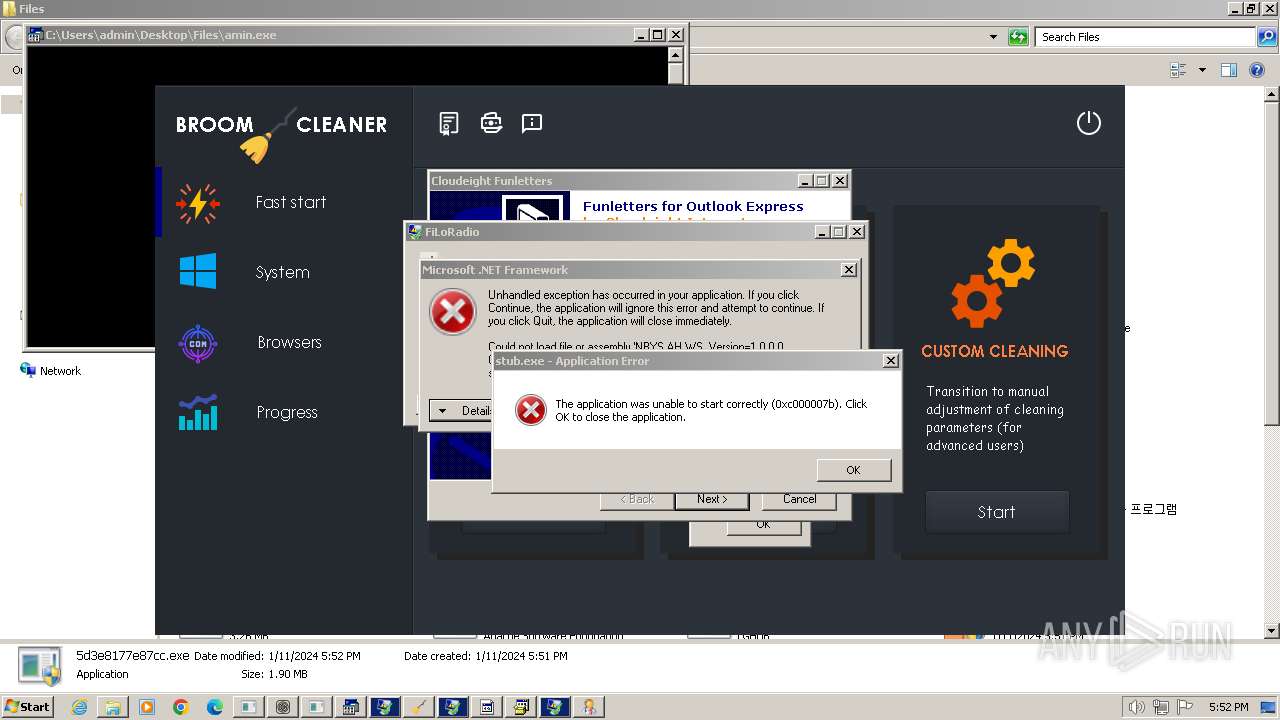Click the search magnifier button in Explorer

click(x=1267, y=37)
